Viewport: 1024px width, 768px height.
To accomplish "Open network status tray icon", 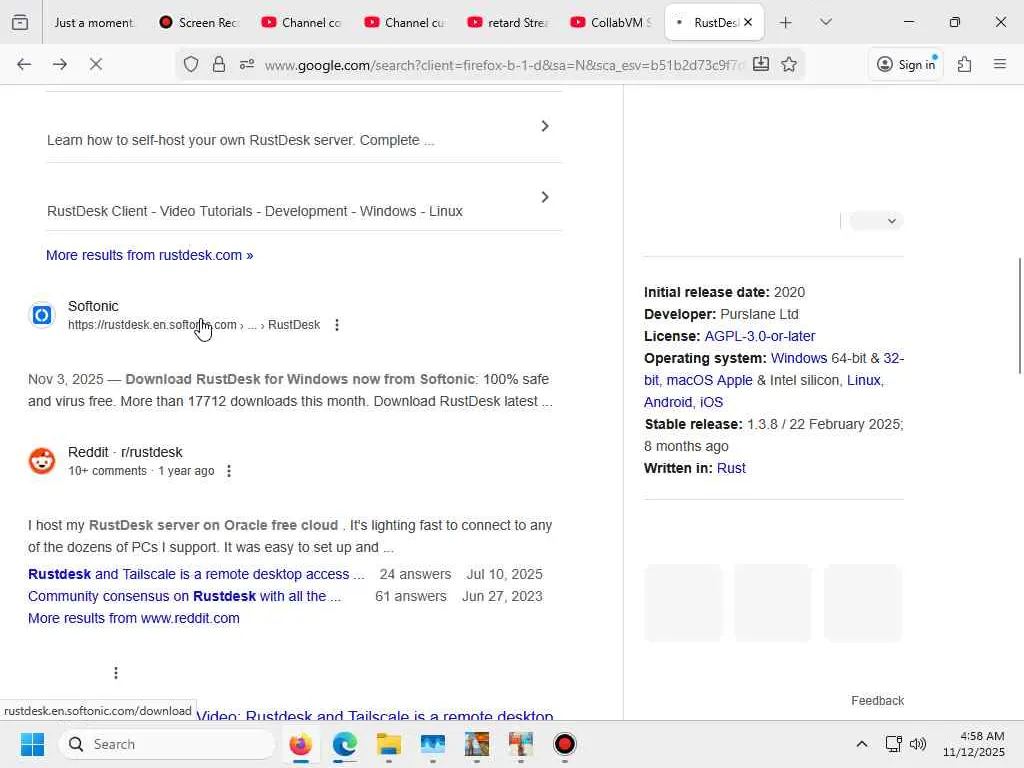I will click(893, 744).
